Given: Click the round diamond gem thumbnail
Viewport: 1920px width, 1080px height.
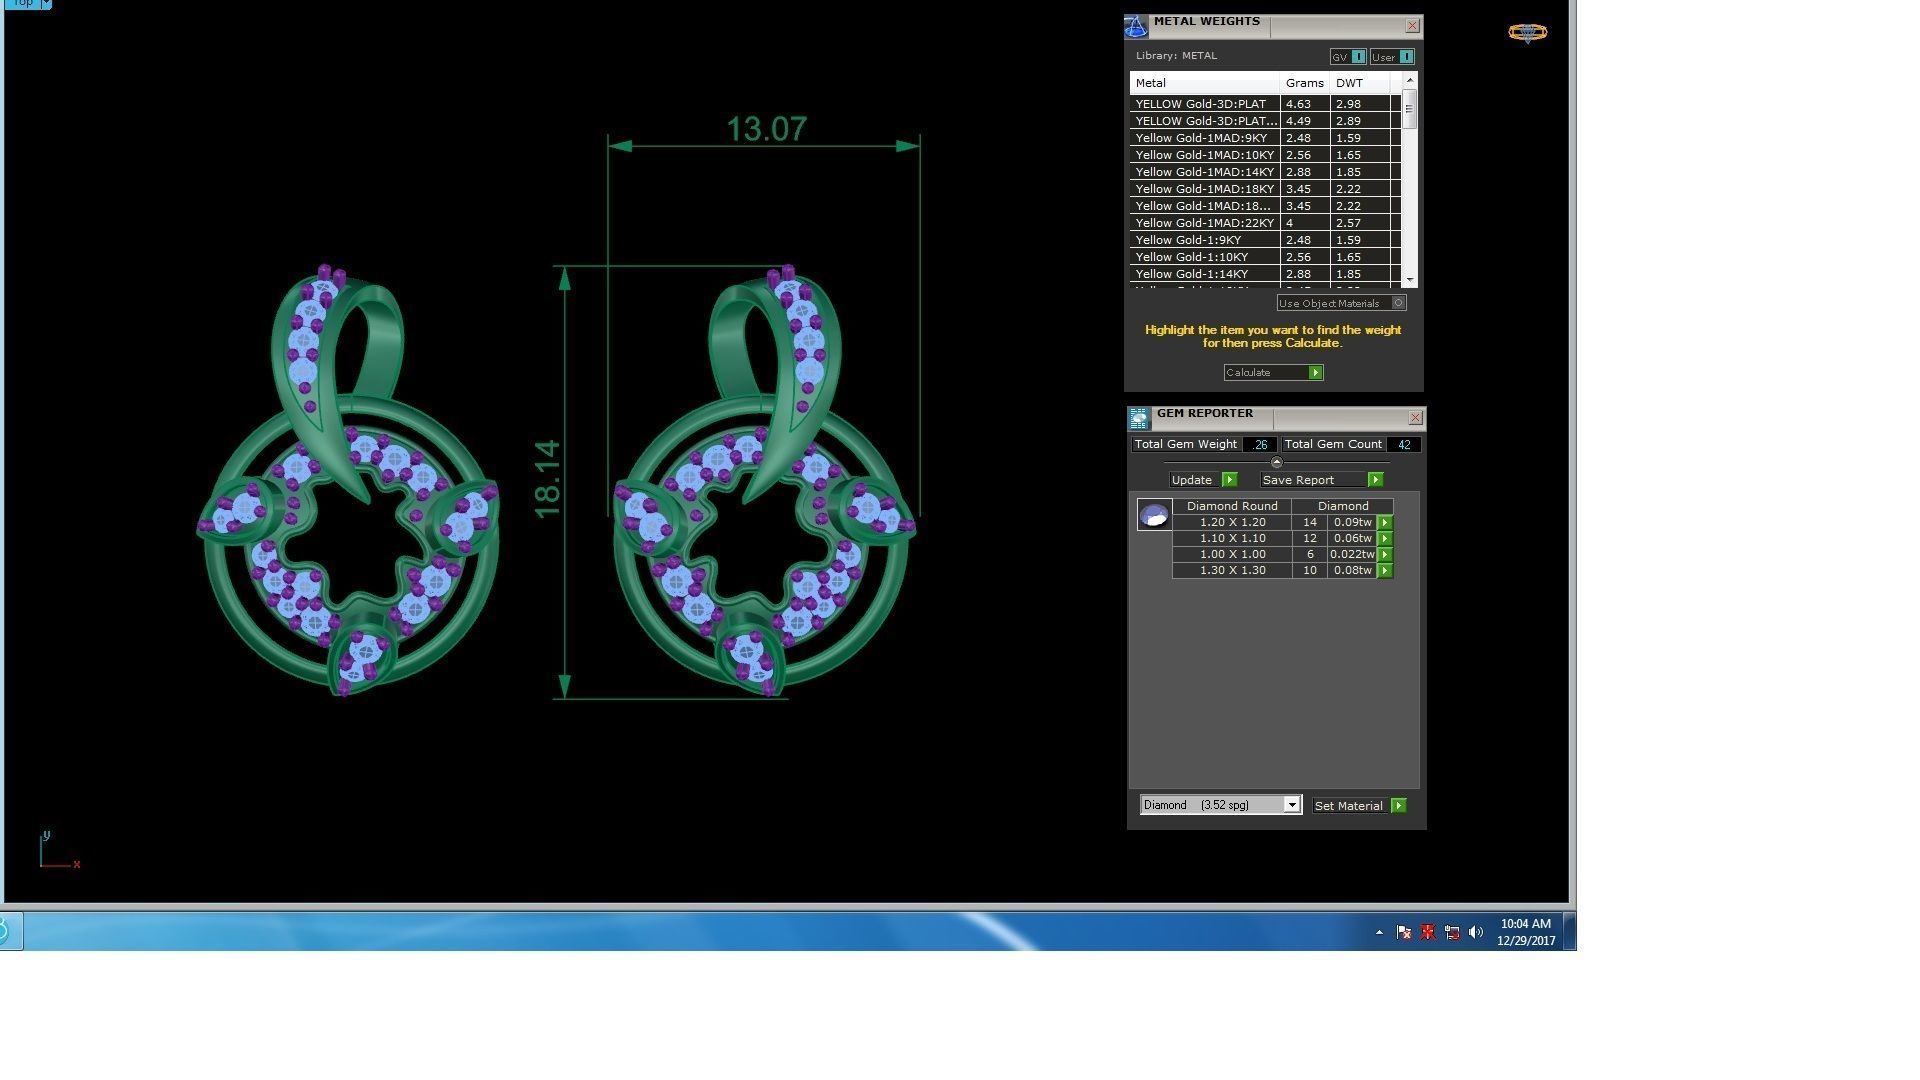Looking at the screenshot, I should click(1154, 515).
